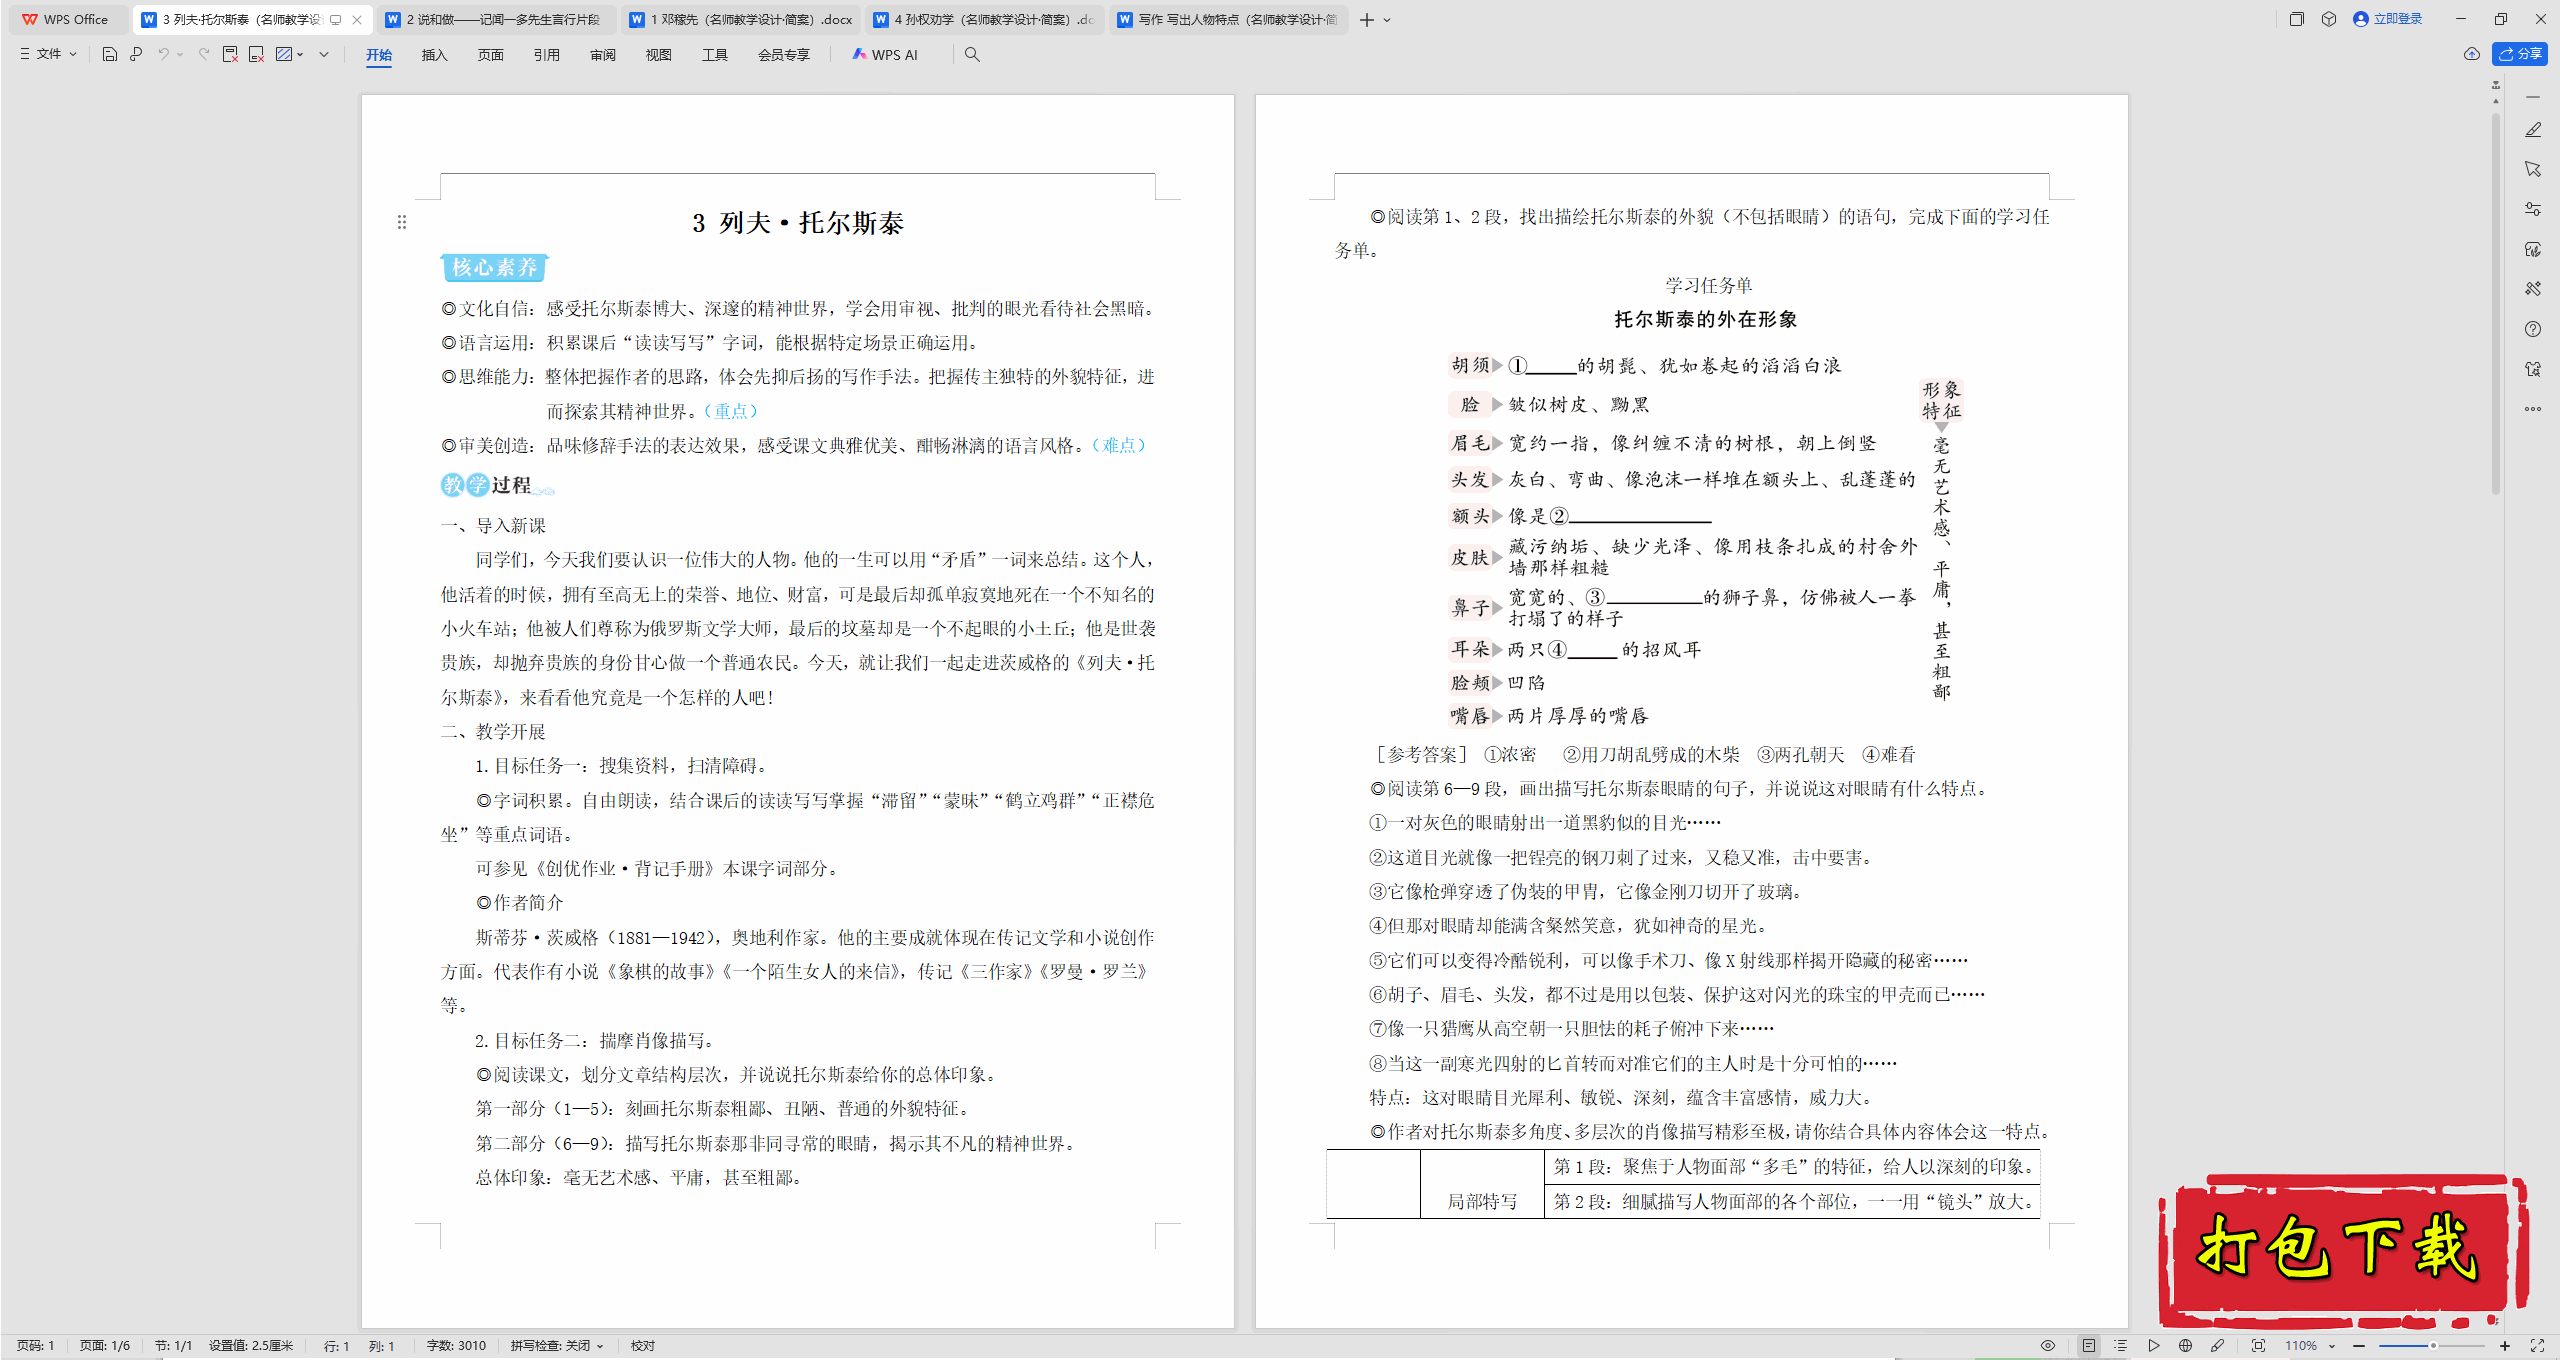
Task: Open the search magnifier in the ribbon
Action: [972, 54]
